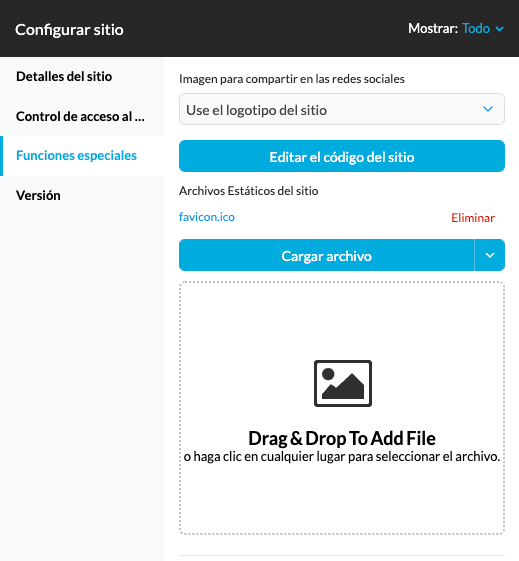Click the Configurar sitio header title
519x561 pixels.
pos(69,30)
